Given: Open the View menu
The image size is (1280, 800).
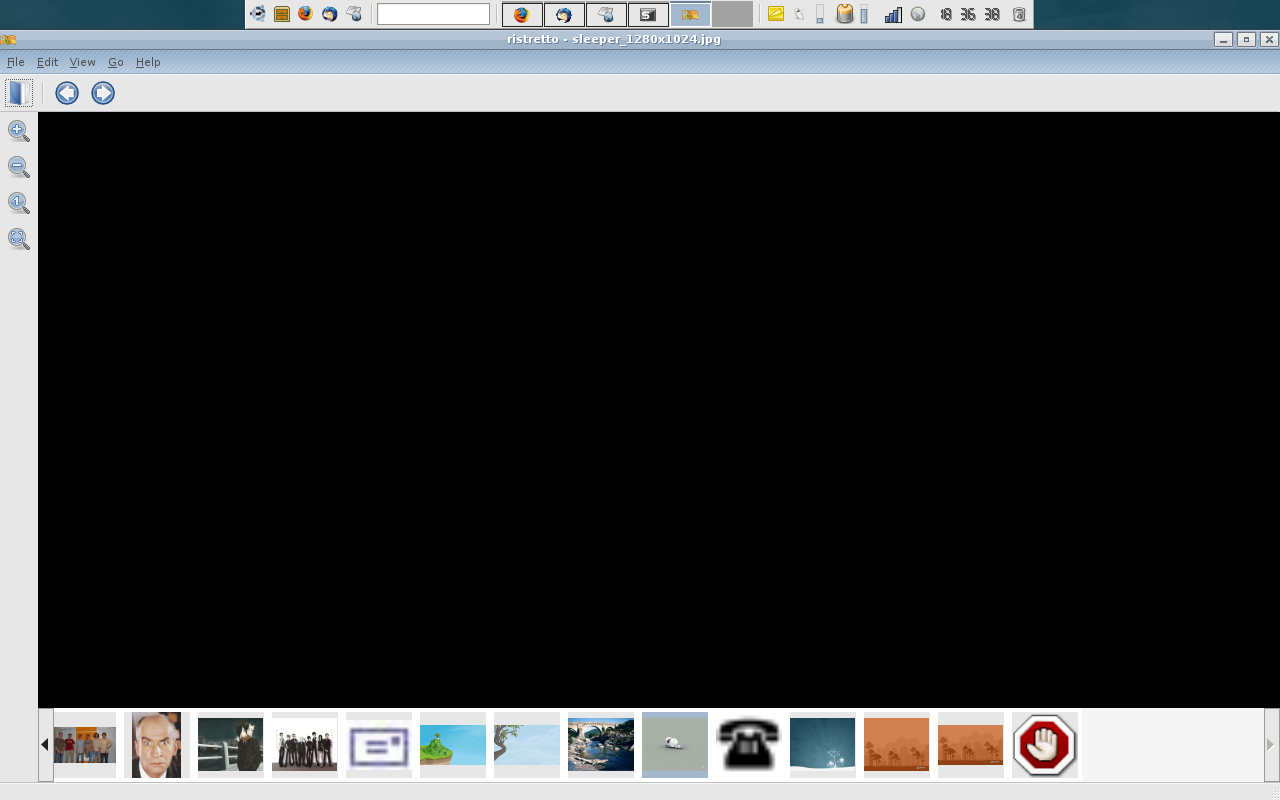Looking at the screenshot, I should click(82, 62).
